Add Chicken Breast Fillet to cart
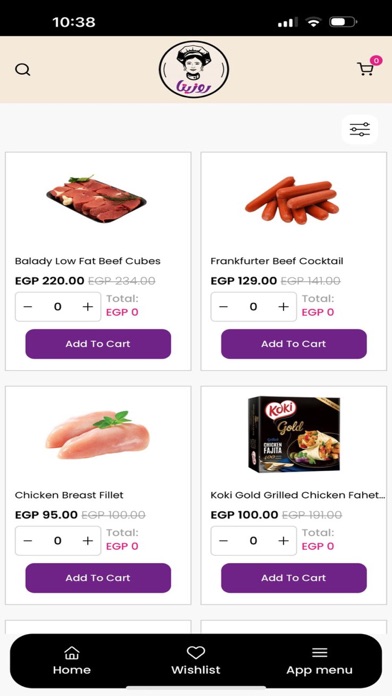 (x=98, y=578)
